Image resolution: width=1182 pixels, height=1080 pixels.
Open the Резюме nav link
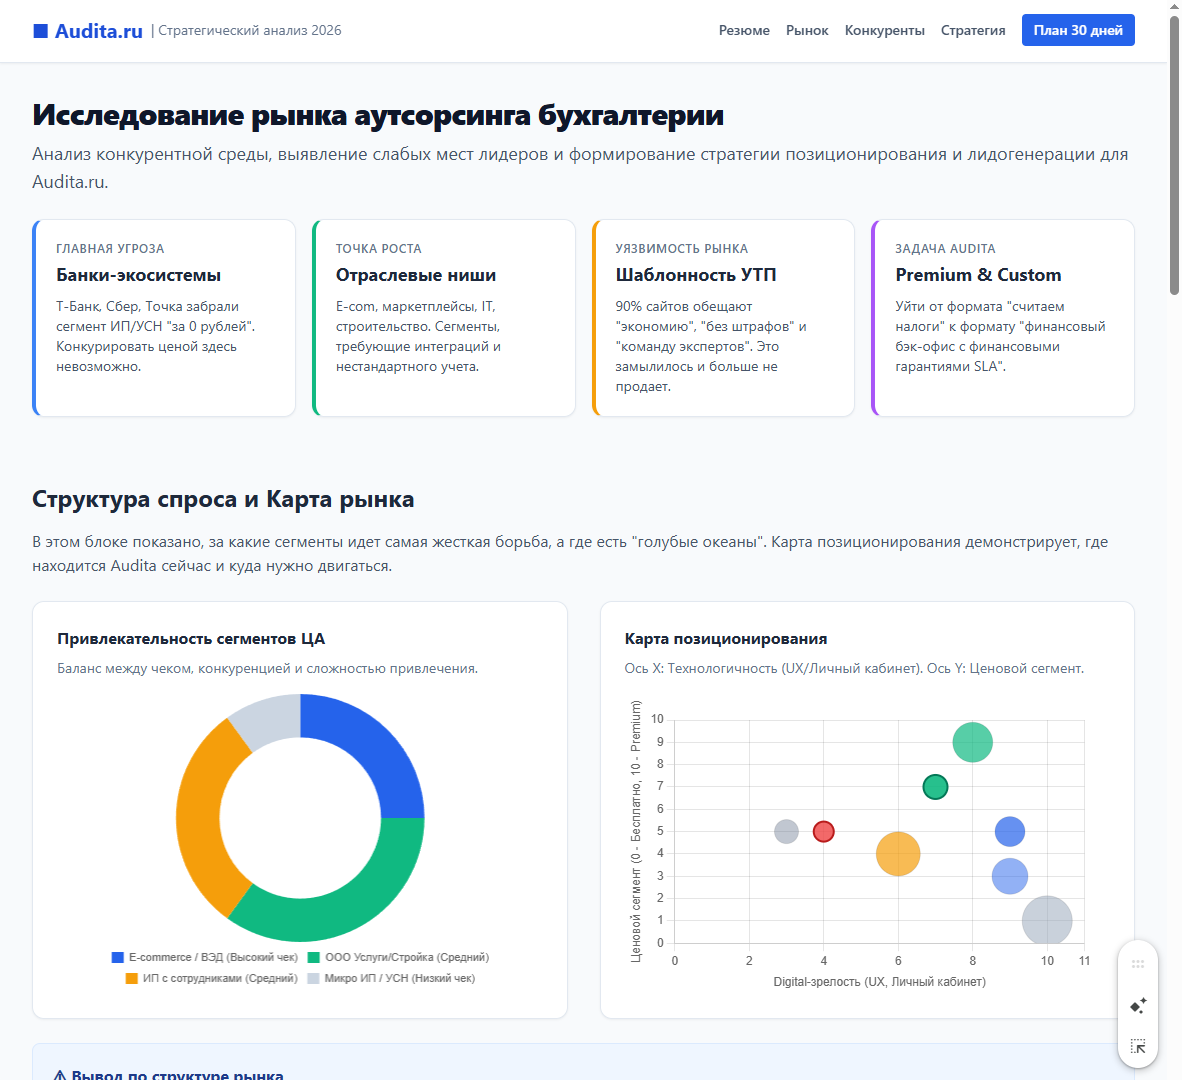pos(744,30)
